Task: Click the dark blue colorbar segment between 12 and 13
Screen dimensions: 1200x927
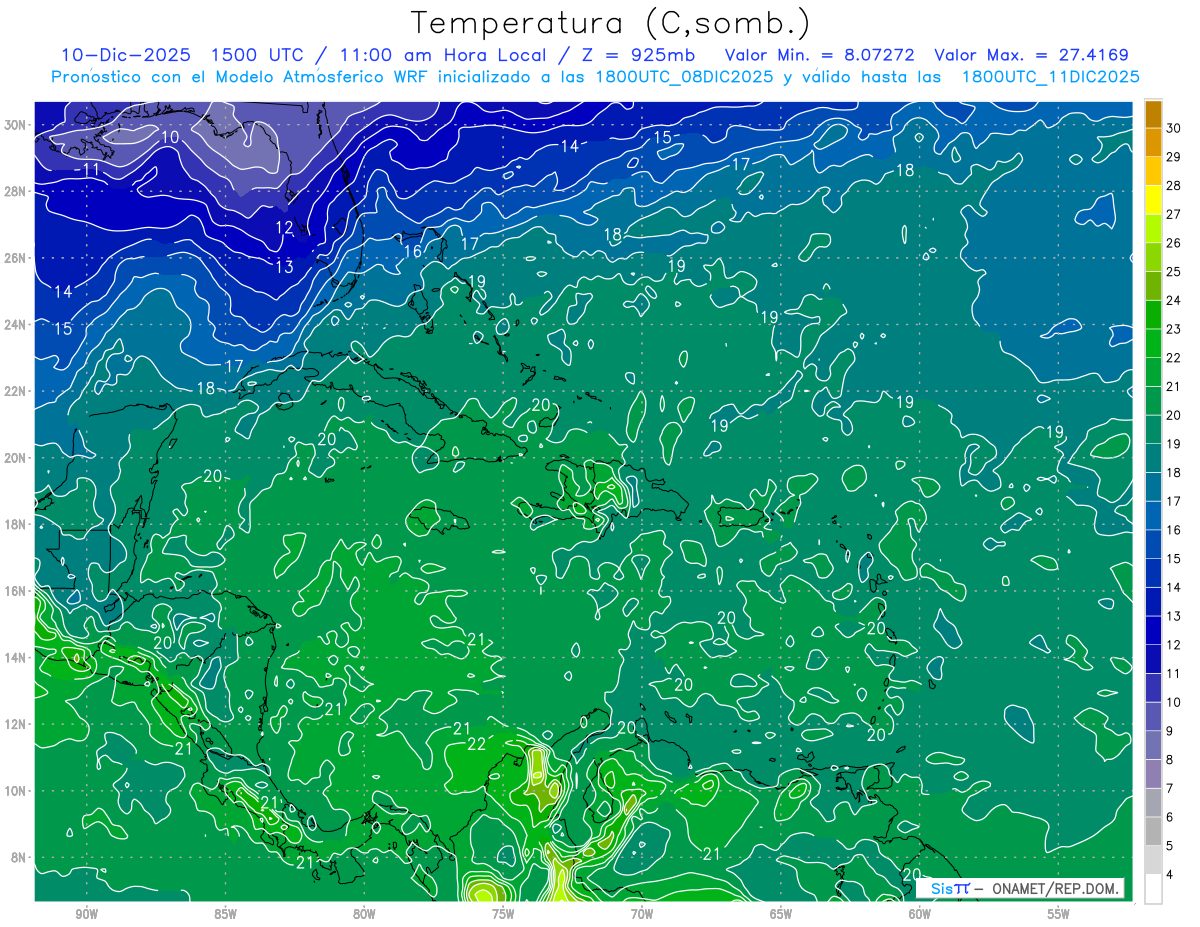Action: (x=1153, y=631)
